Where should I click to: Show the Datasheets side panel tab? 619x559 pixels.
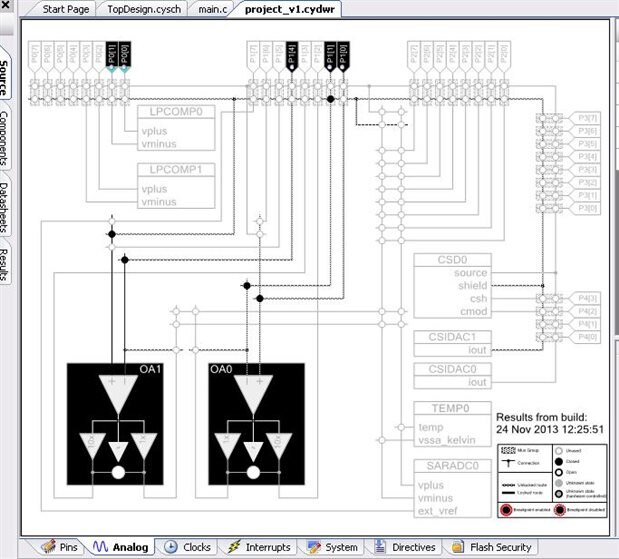4,207
